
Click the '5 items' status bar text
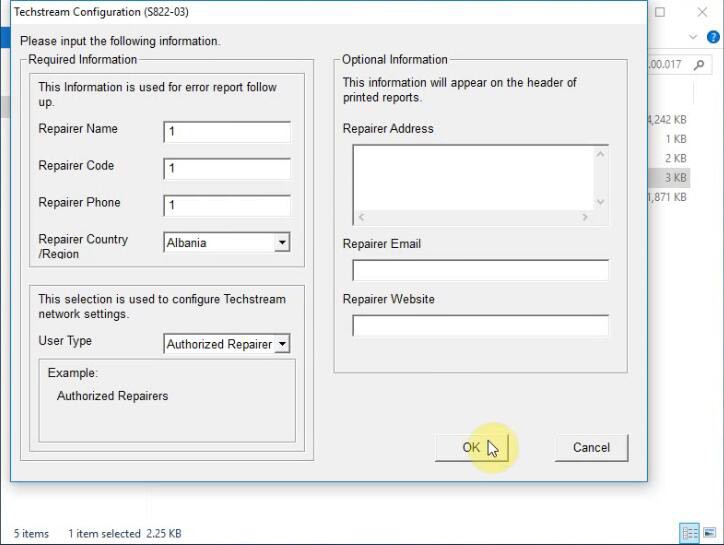pyautogui.click(x=31, y=533)
